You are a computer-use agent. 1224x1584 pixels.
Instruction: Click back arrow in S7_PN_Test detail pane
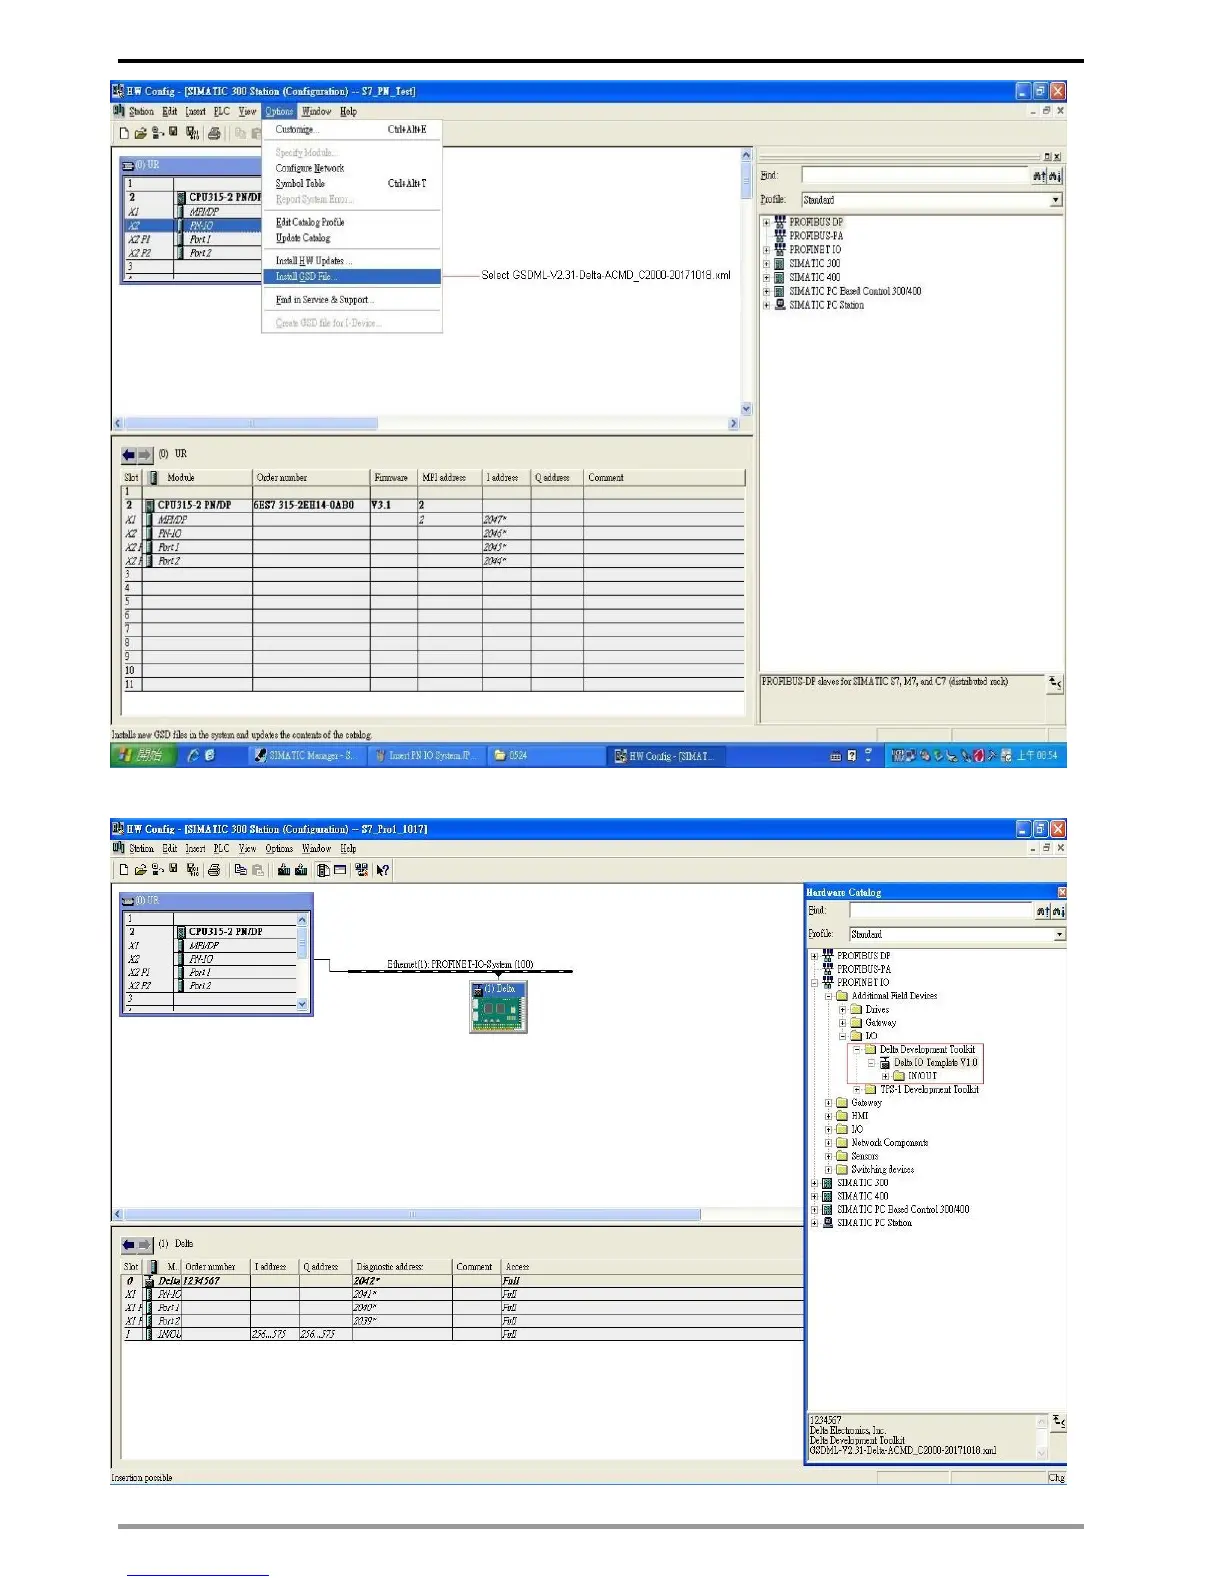click(x=128, y=455)
